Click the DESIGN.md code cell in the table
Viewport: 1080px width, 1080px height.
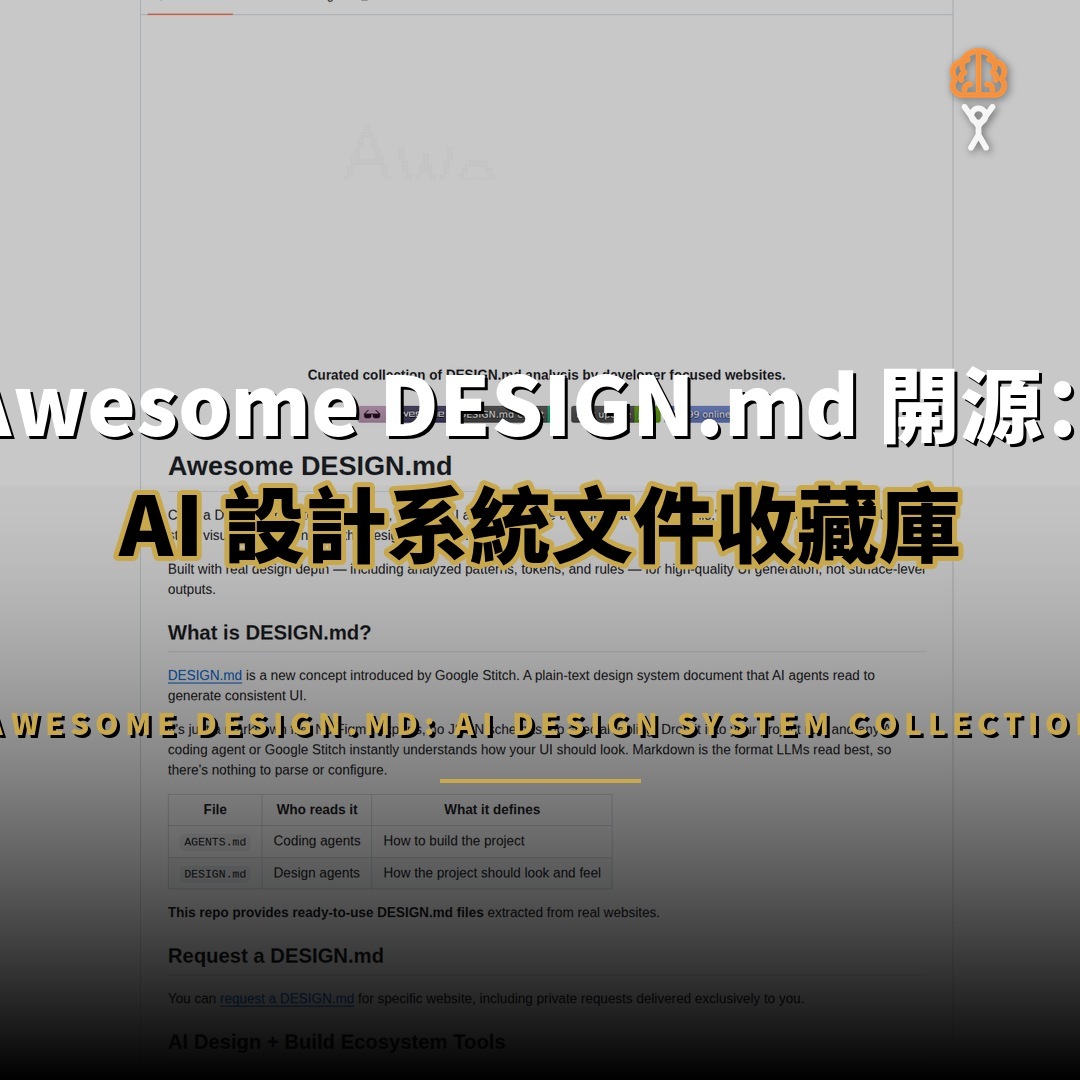point(215,873)
